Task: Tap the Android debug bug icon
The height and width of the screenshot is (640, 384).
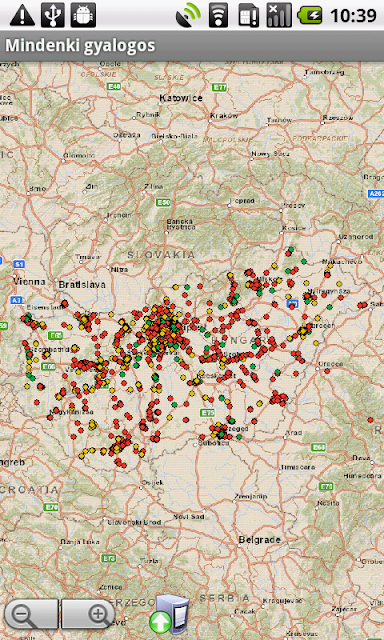Action: pyautogui.click(x=83, y=15)
